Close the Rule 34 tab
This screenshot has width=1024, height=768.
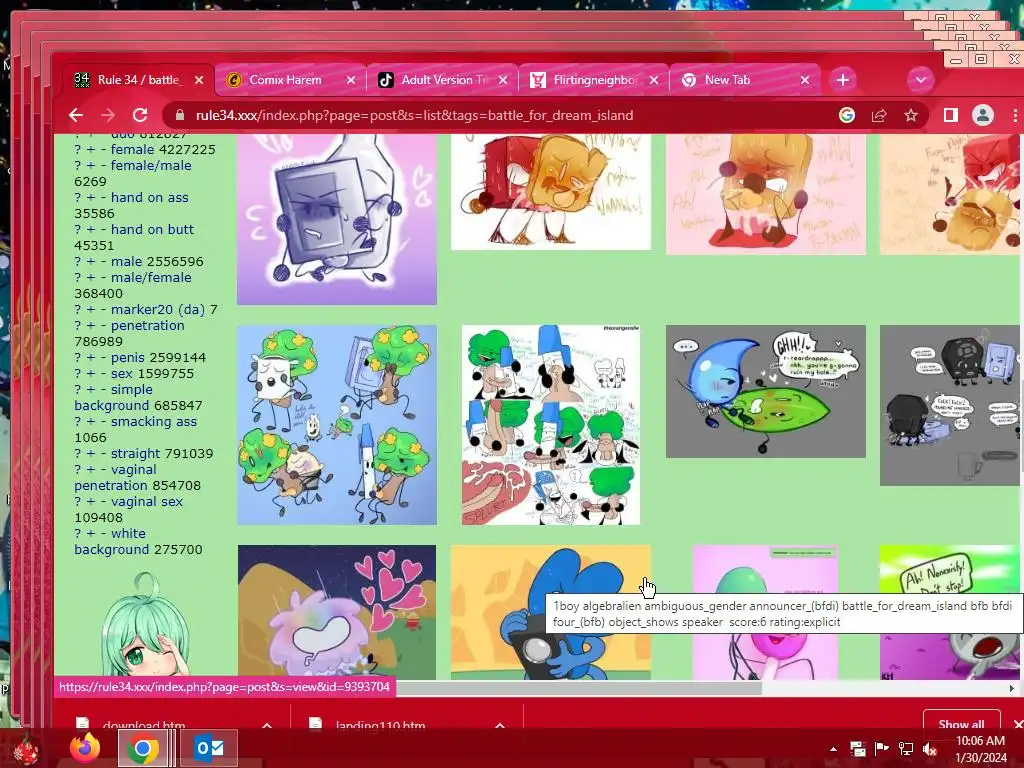[x=199, y=80]
